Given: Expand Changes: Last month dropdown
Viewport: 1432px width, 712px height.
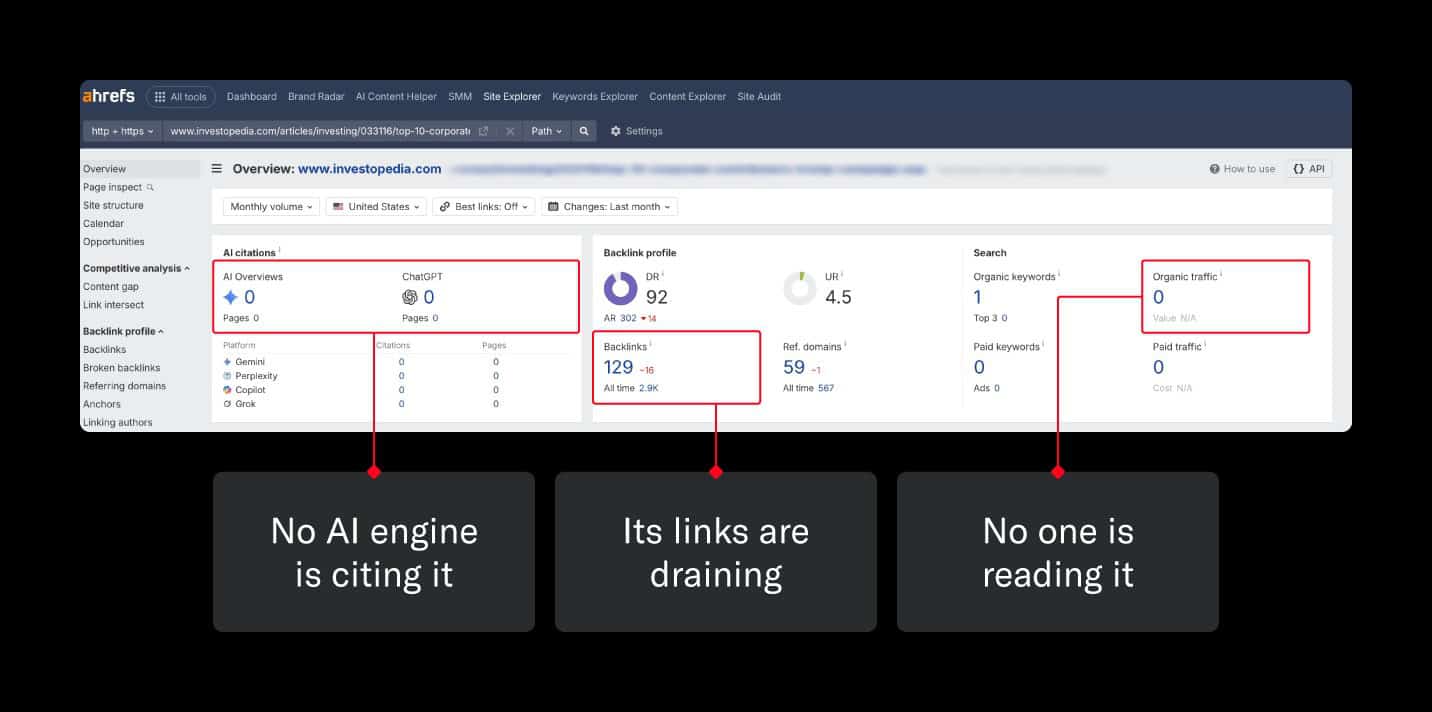Looking at the screenshot, I should (x=610, y=206).
